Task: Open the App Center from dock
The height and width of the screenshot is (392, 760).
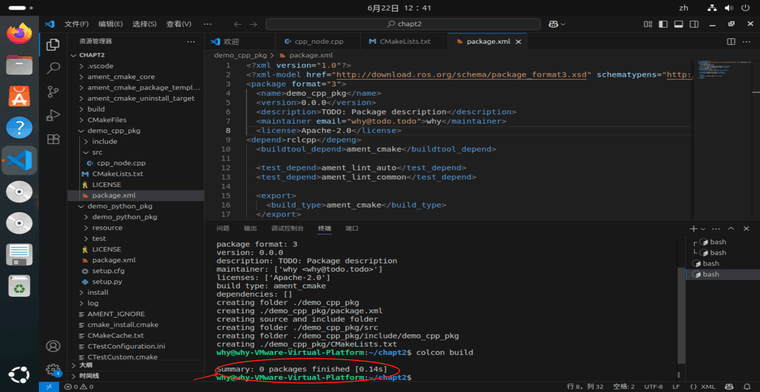Action: pos(19,96)
